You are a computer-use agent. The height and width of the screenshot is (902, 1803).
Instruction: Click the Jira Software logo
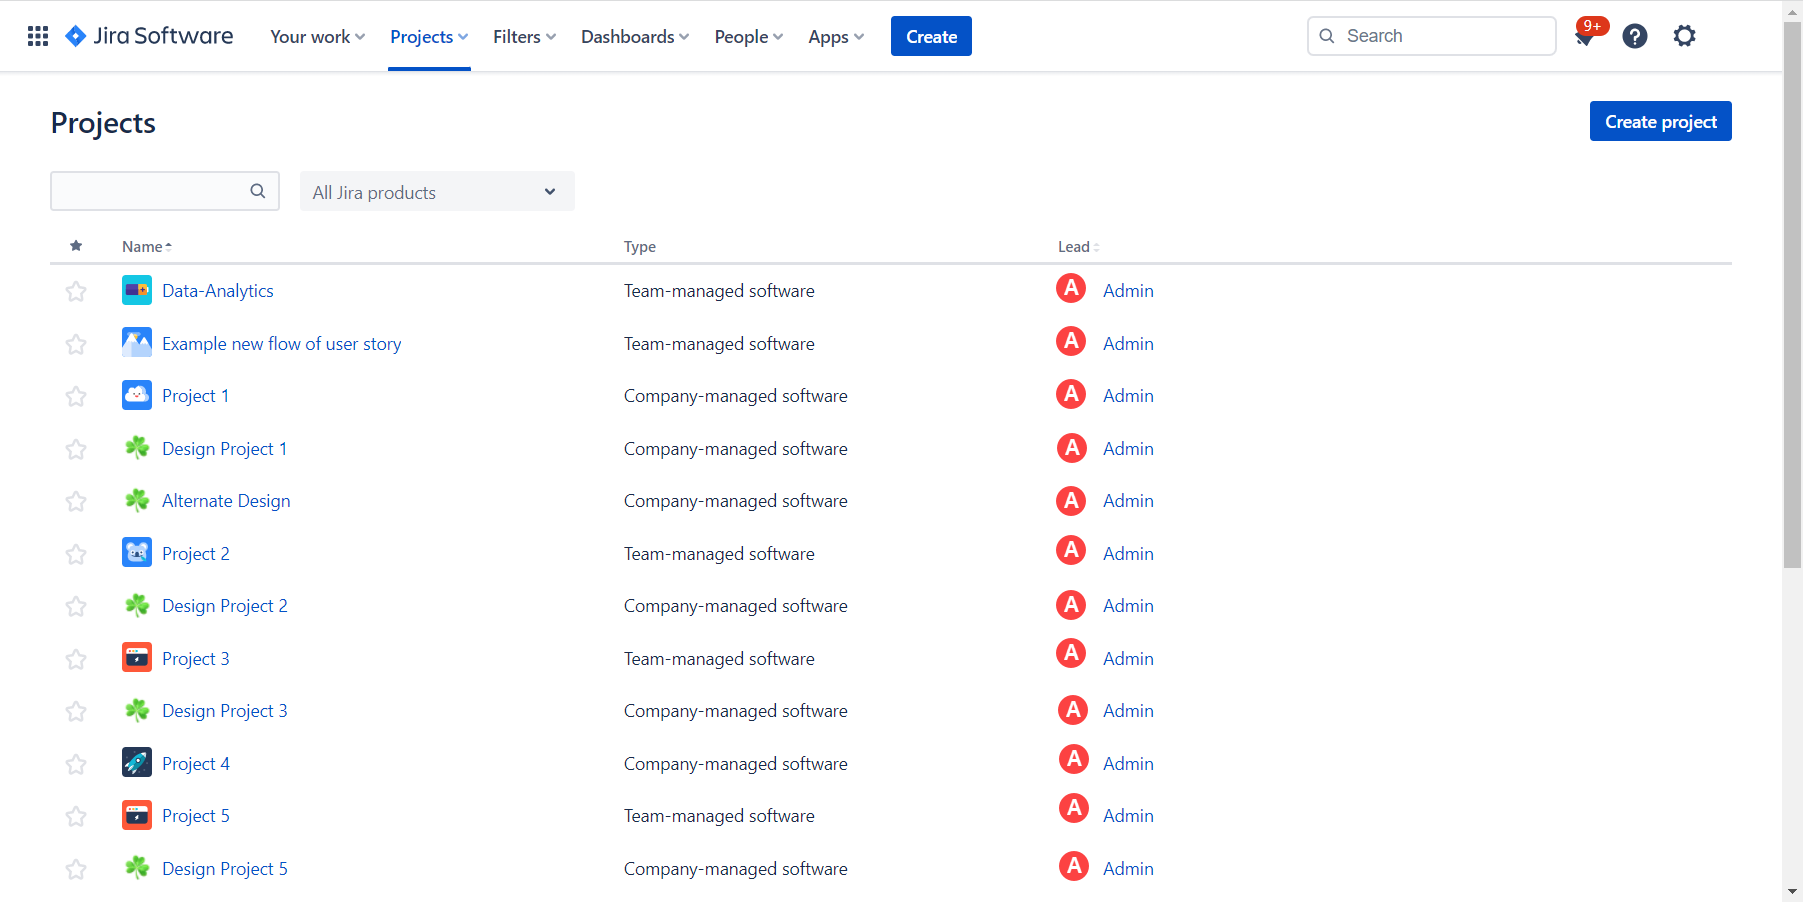coord(148,35)
